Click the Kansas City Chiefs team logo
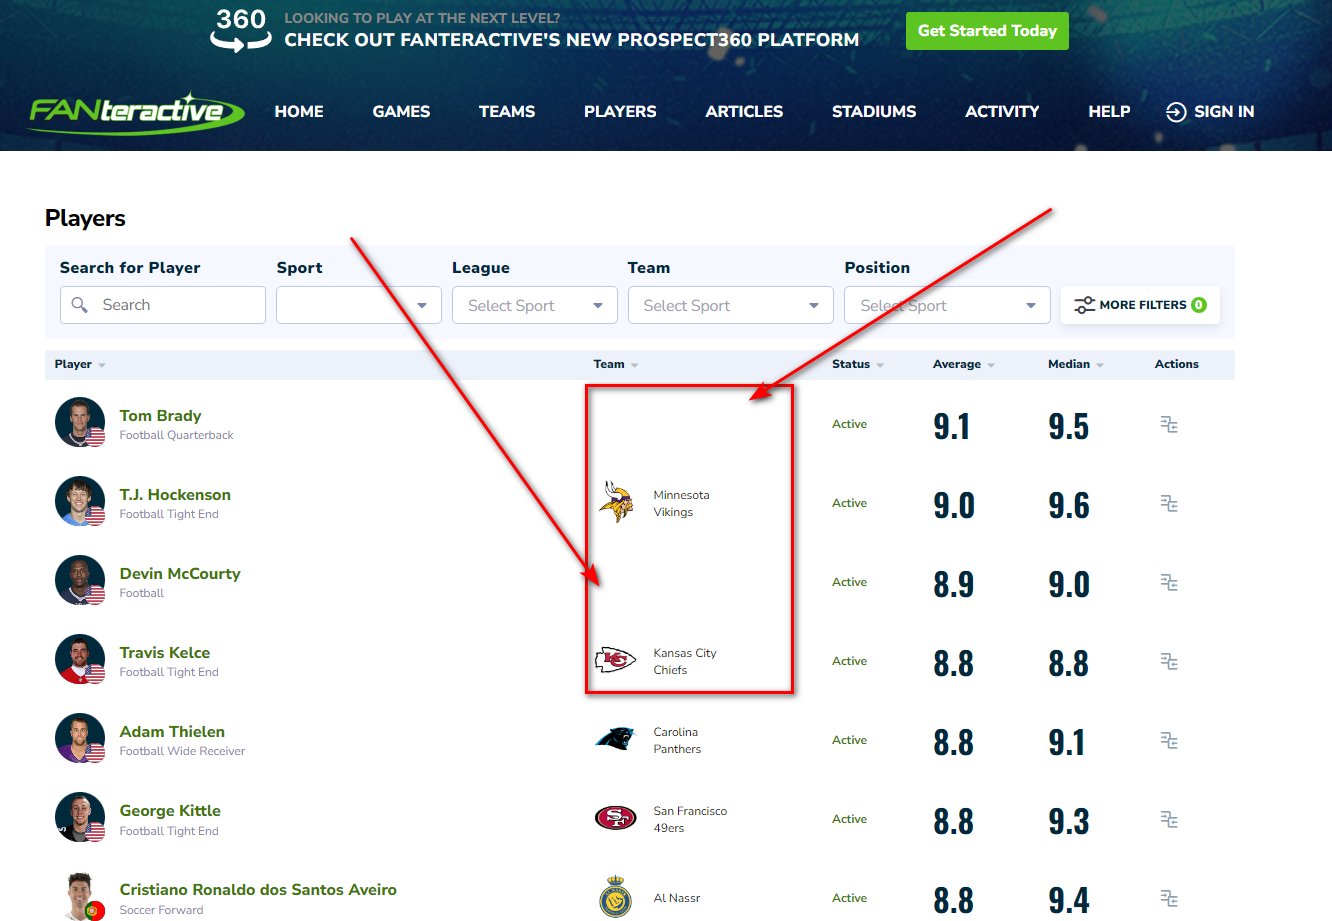This screenshot has width=1332, height=921. coord(616,660)
